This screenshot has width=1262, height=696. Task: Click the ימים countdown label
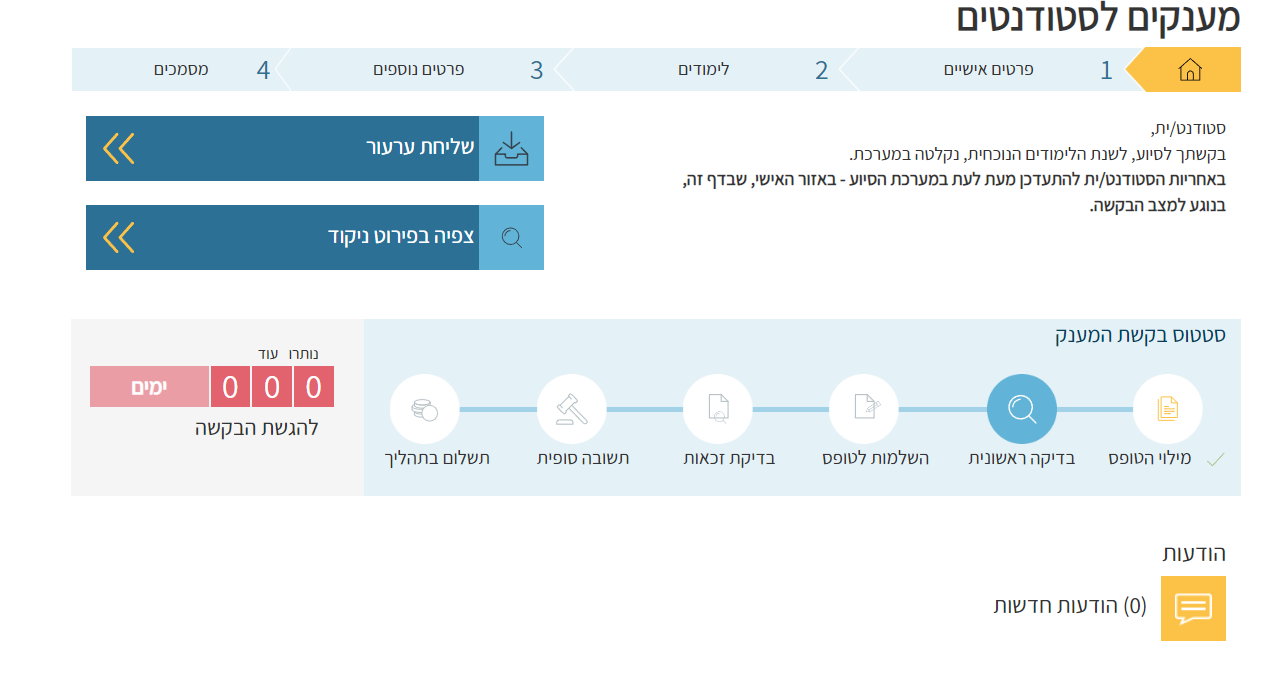[149, 387]
